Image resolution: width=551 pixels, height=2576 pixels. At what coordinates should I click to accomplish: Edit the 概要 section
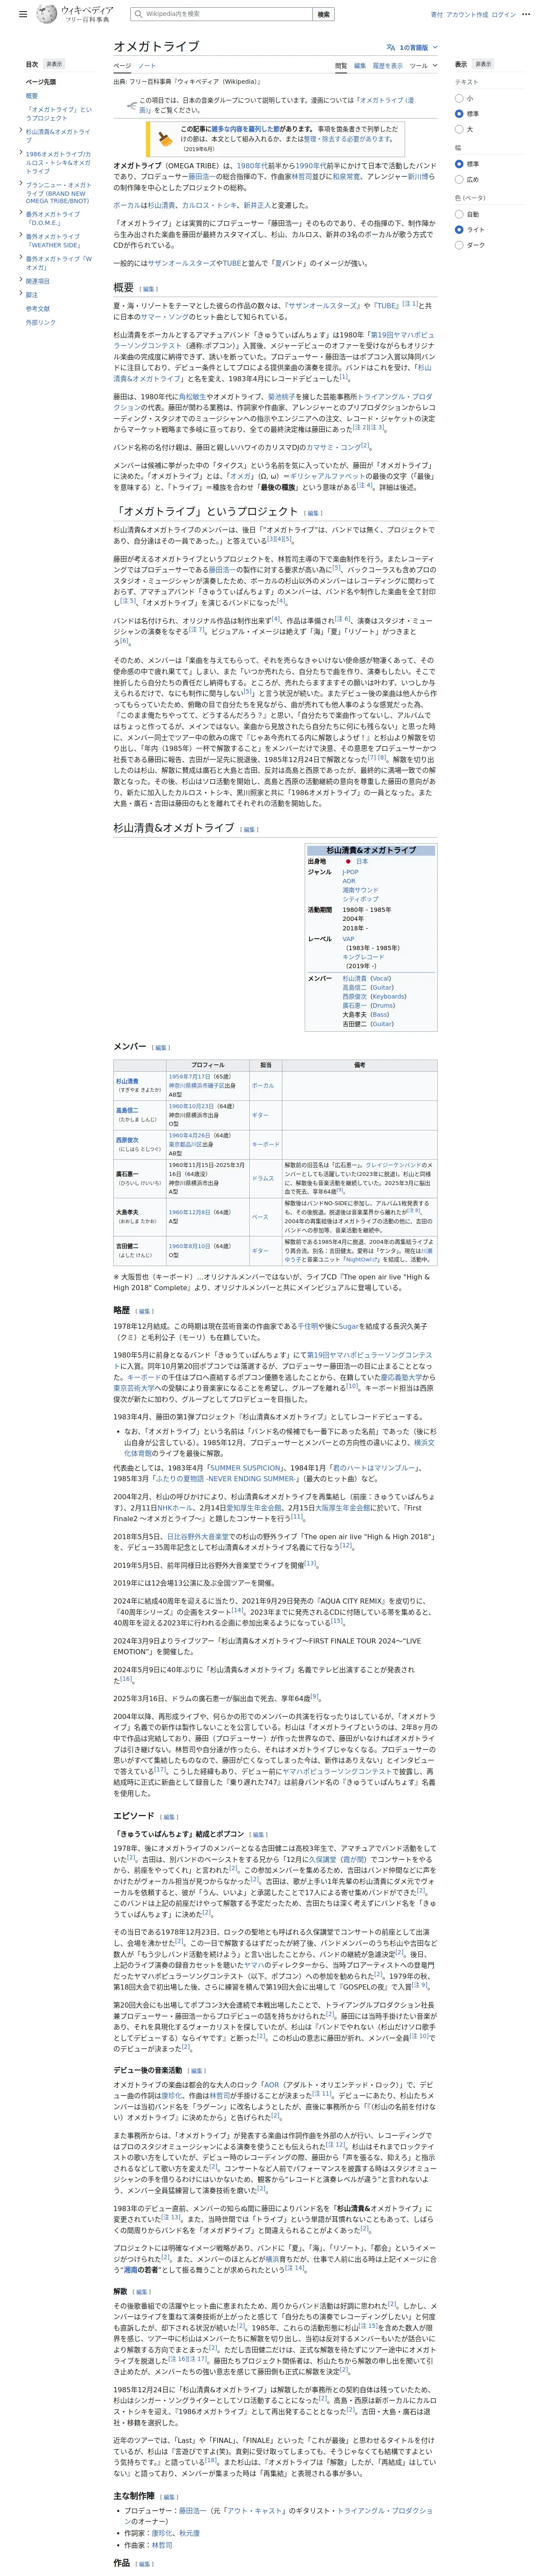coord(149,289)
